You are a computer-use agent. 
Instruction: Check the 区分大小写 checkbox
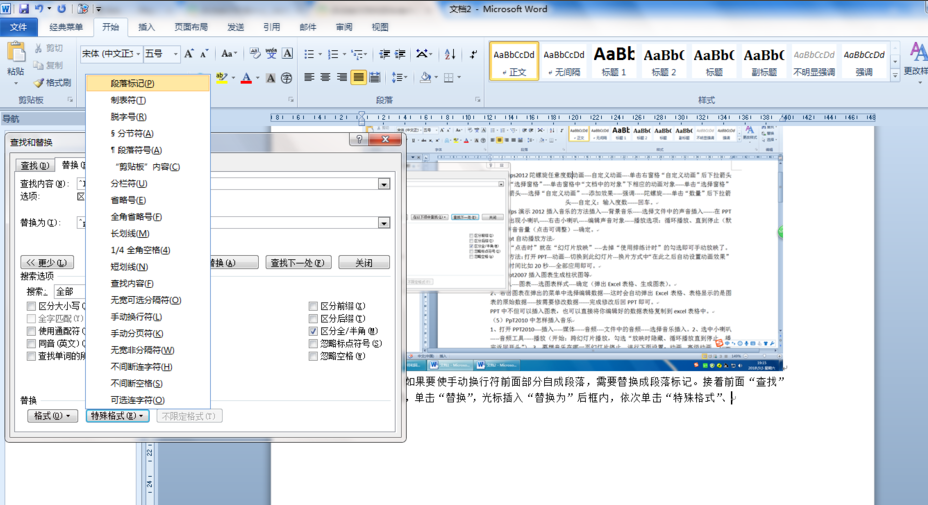(x=31, y=306)
